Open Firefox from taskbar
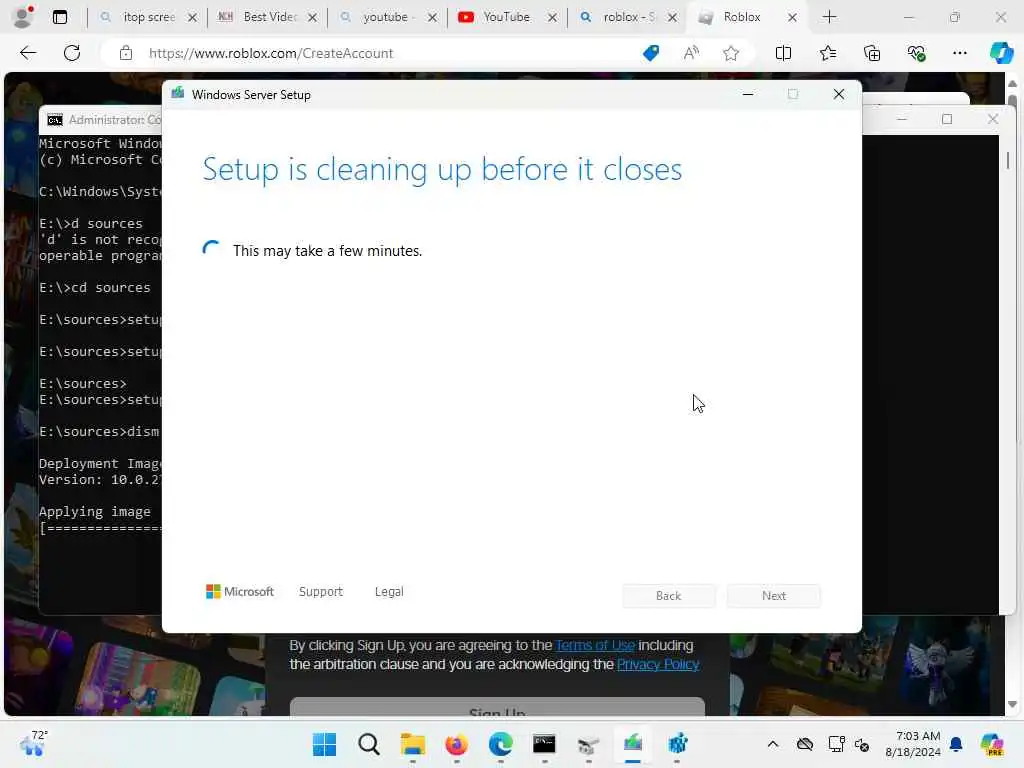Screen dimensions: 1024x768 (456, 744)
